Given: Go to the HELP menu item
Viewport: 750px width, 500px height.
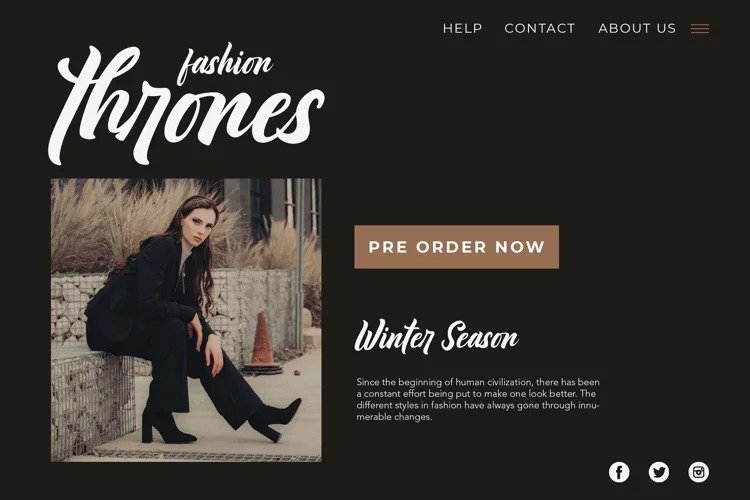Looking at the screenshot, I should point(462,29).
